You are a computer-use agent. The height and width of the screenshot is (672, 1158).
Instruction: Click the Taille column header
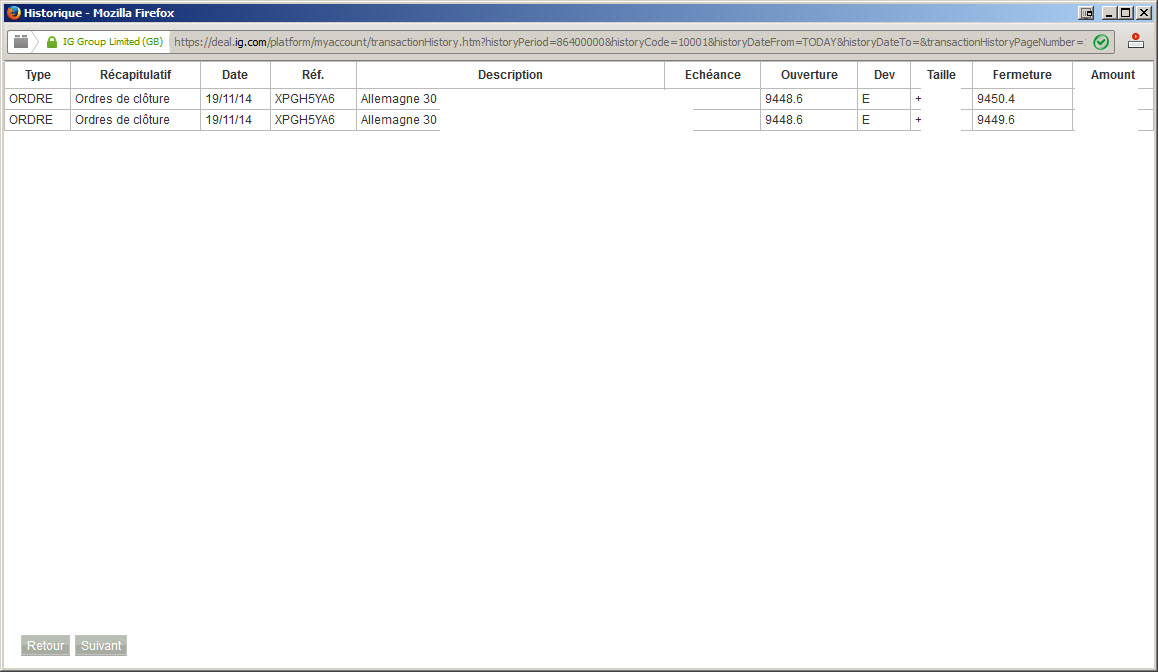[x=942, y=75]
